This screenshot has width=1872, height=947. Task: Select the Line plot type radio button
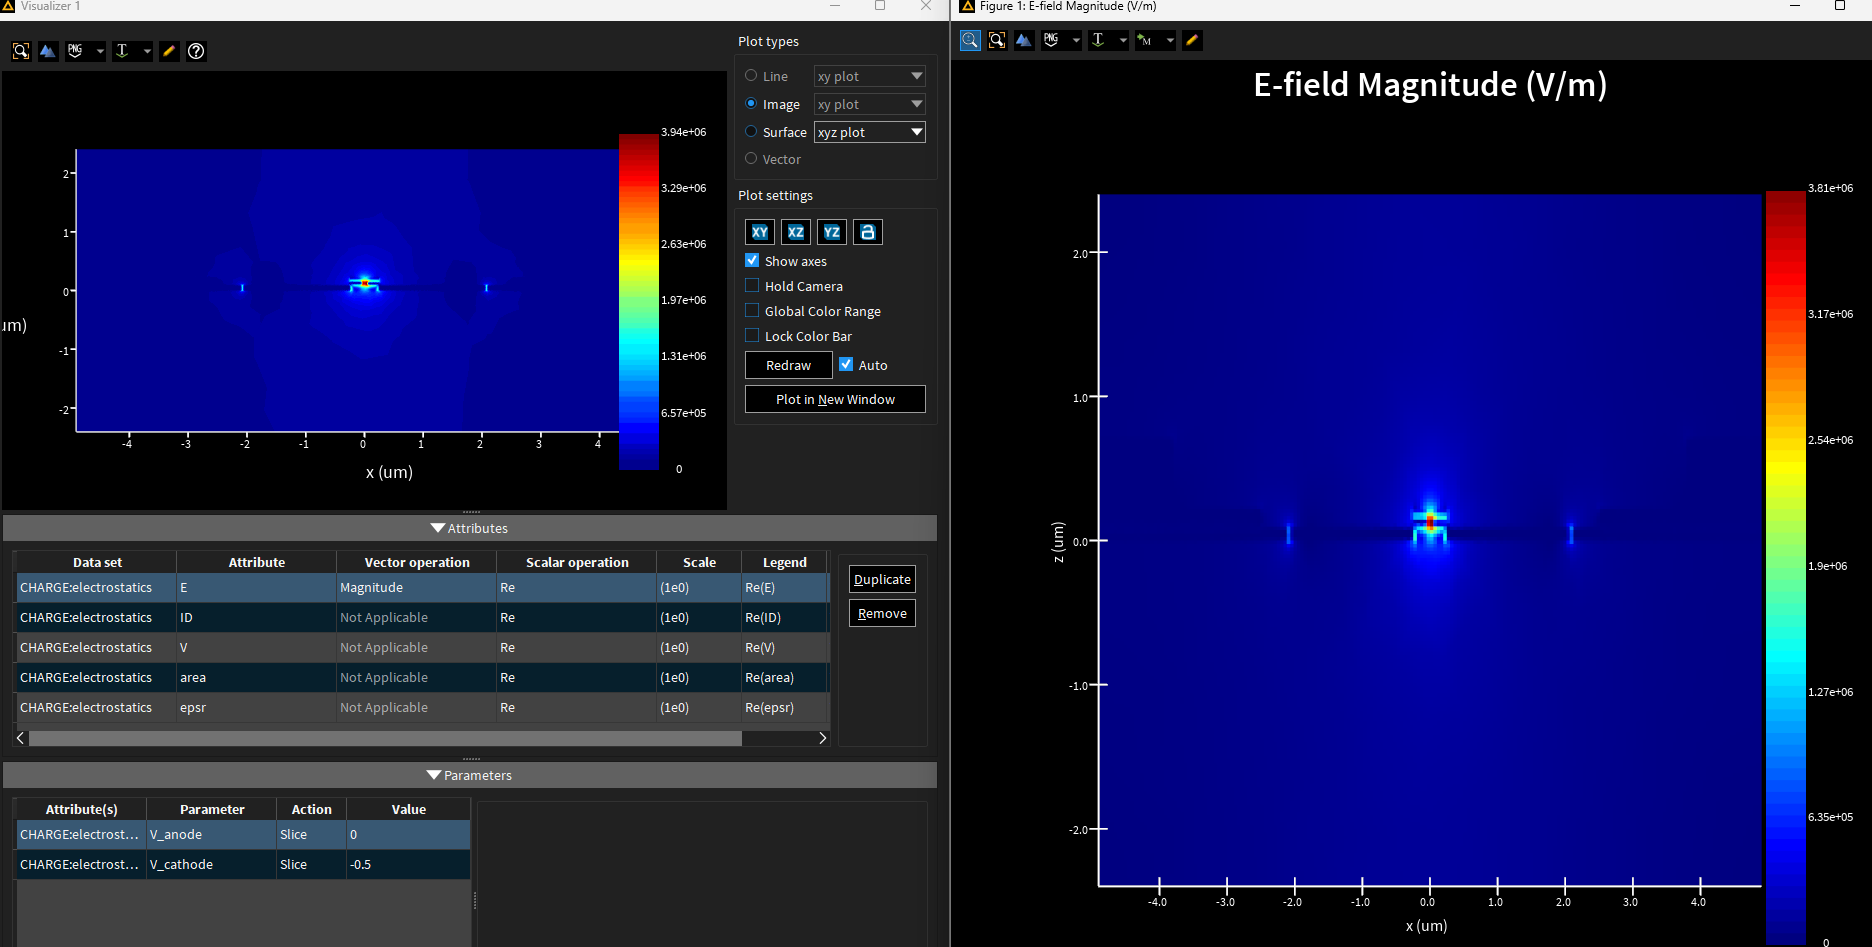(751, 76)
